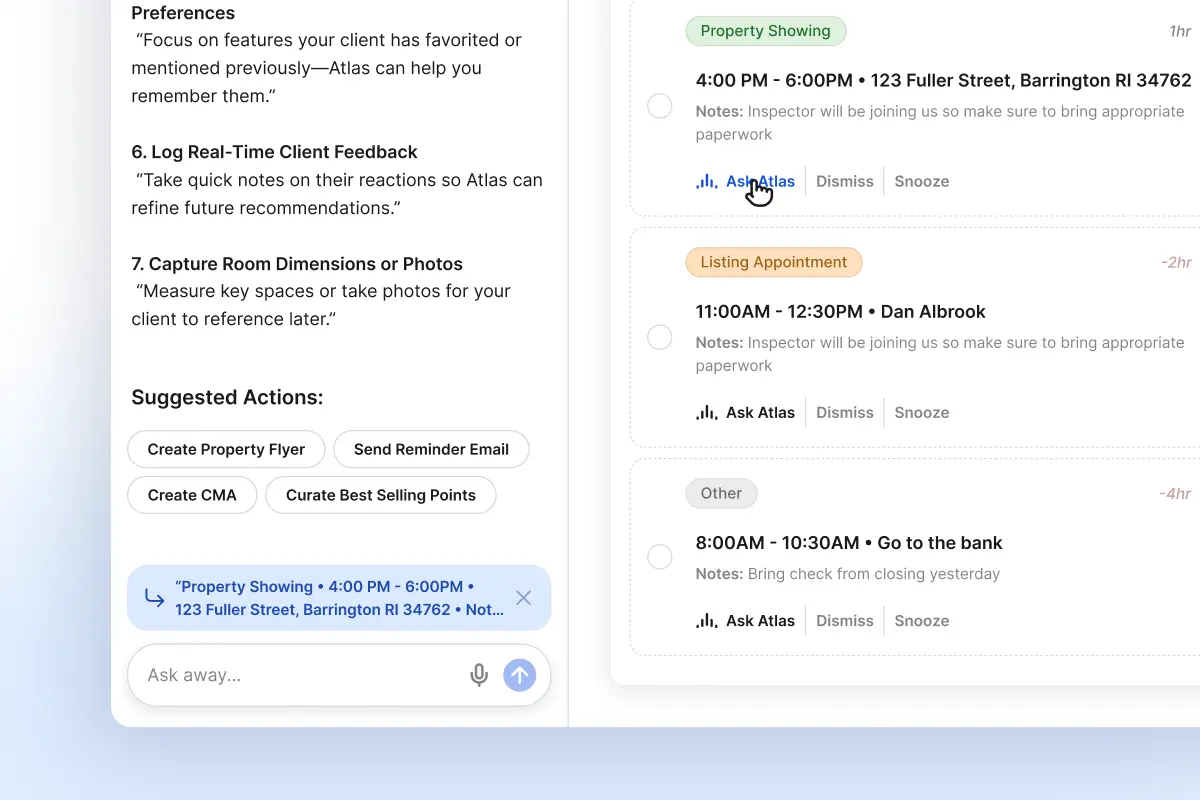The width and height of the screenshot is (1200, 800).
Task: Click the reply arrow icon in the context chip
Action: point(155,598)
